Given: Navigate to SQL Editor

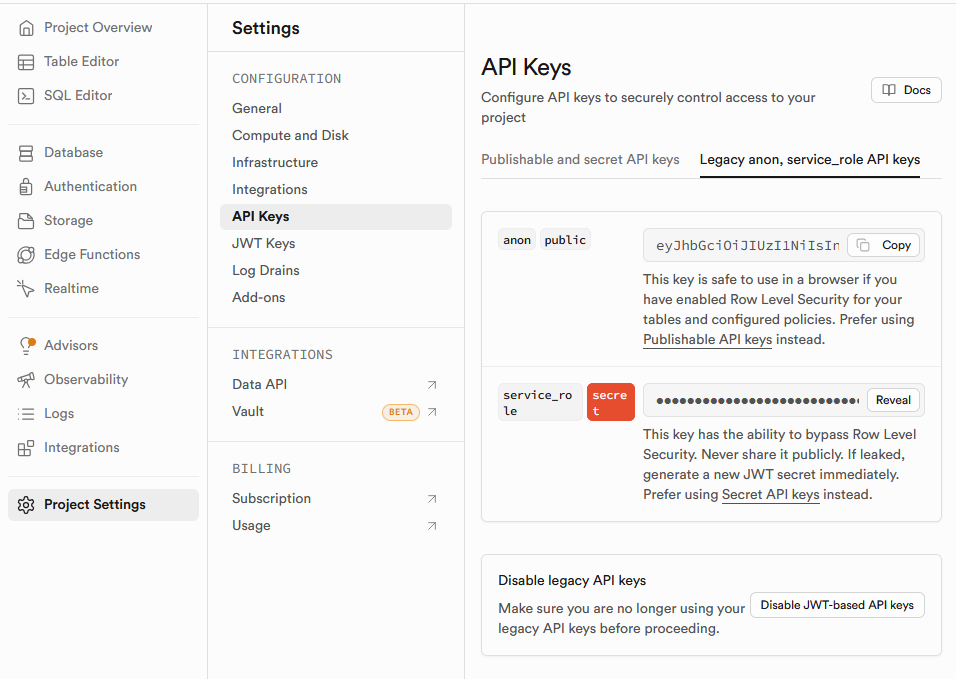Looking at the screenshot, I should (x=78, y=96).
